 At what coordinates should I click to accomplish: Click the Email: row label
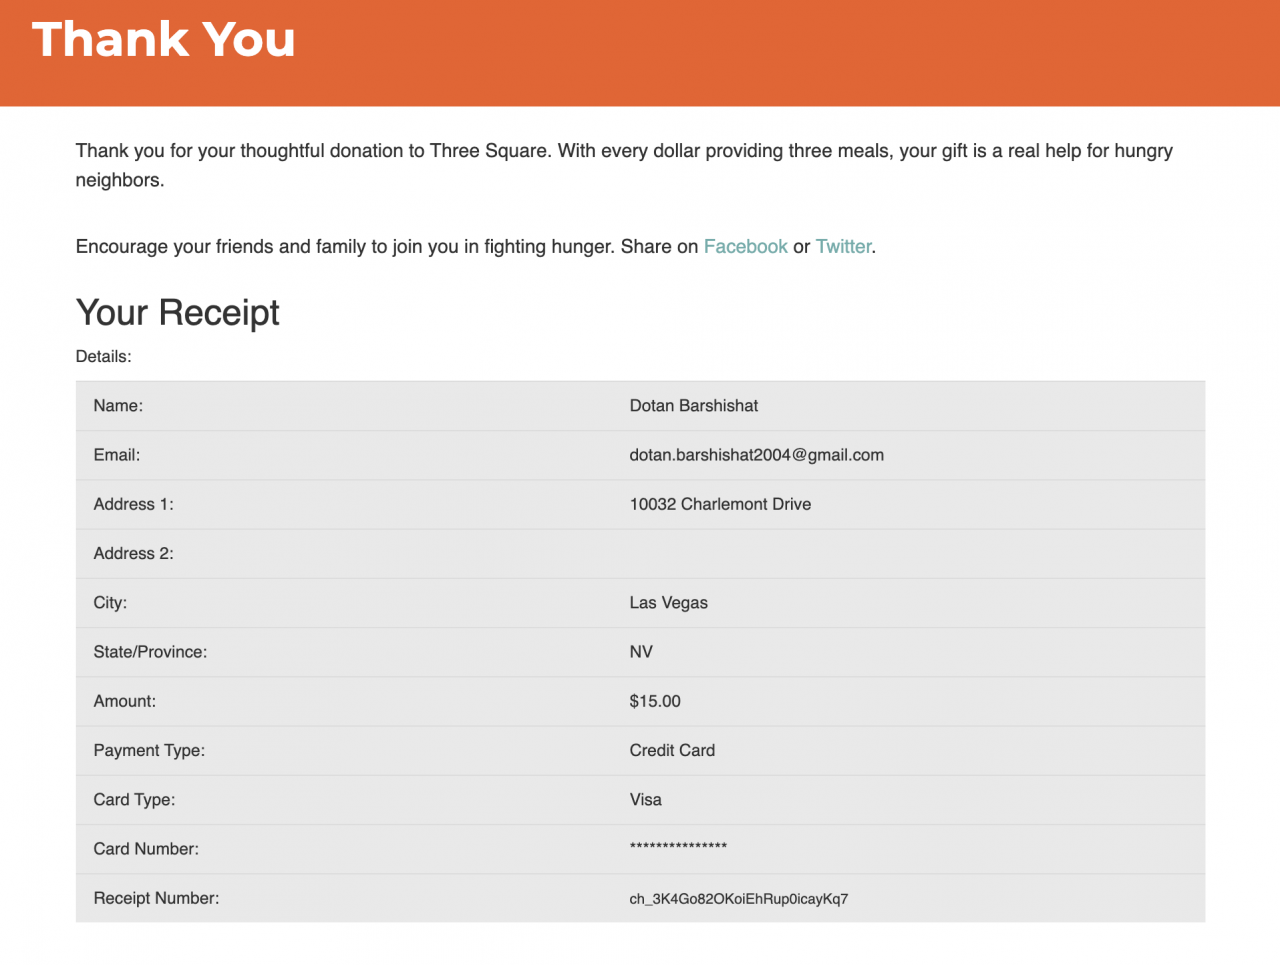pyautogui.click(x=117, y=455)
